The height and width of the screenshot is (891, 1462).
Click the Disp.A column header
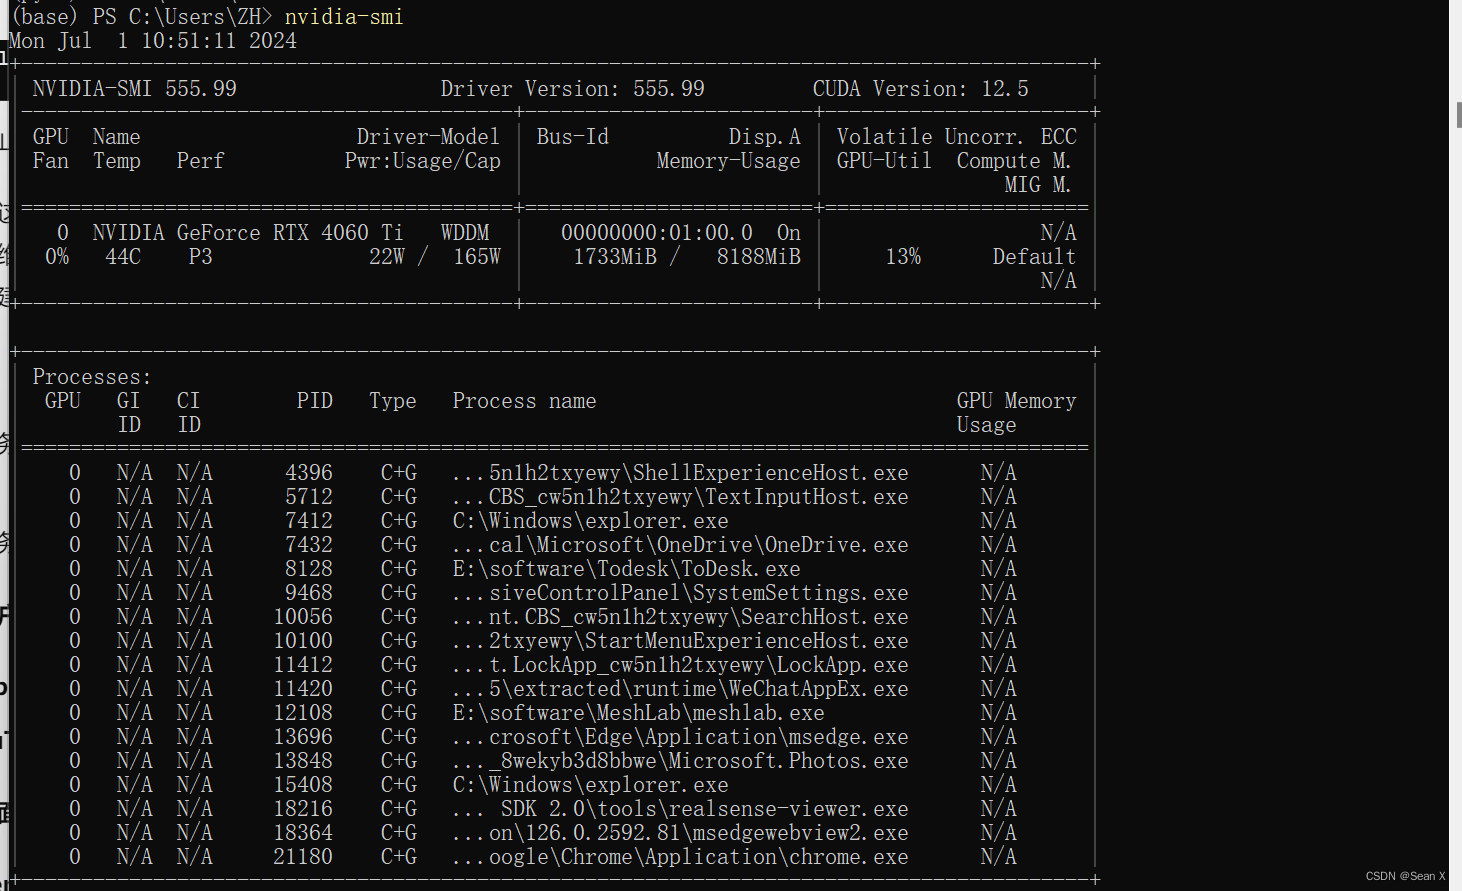pos(765,137)
